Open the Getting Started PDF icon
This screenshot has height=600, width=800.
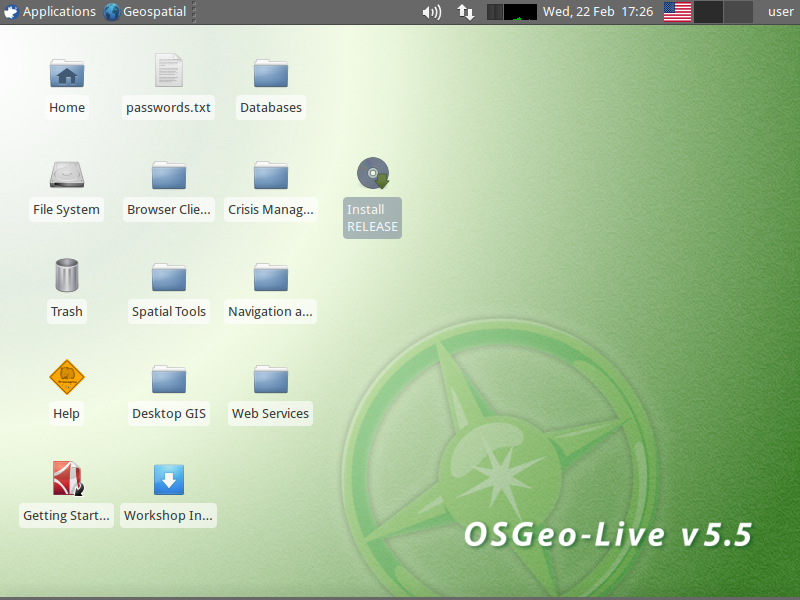(x=68, y=479)
